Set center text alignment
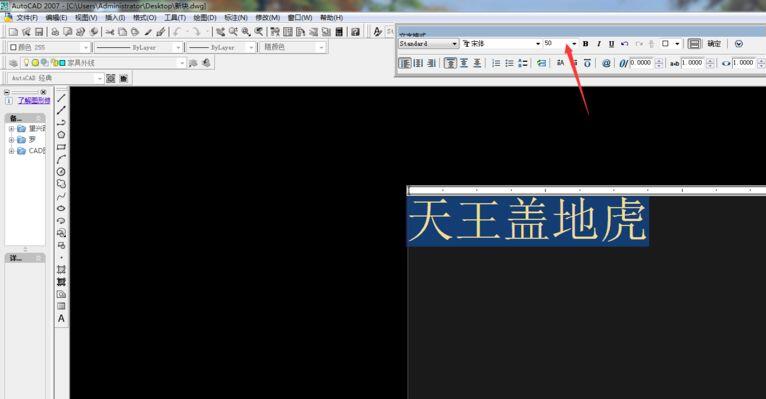 click(418, 63)
